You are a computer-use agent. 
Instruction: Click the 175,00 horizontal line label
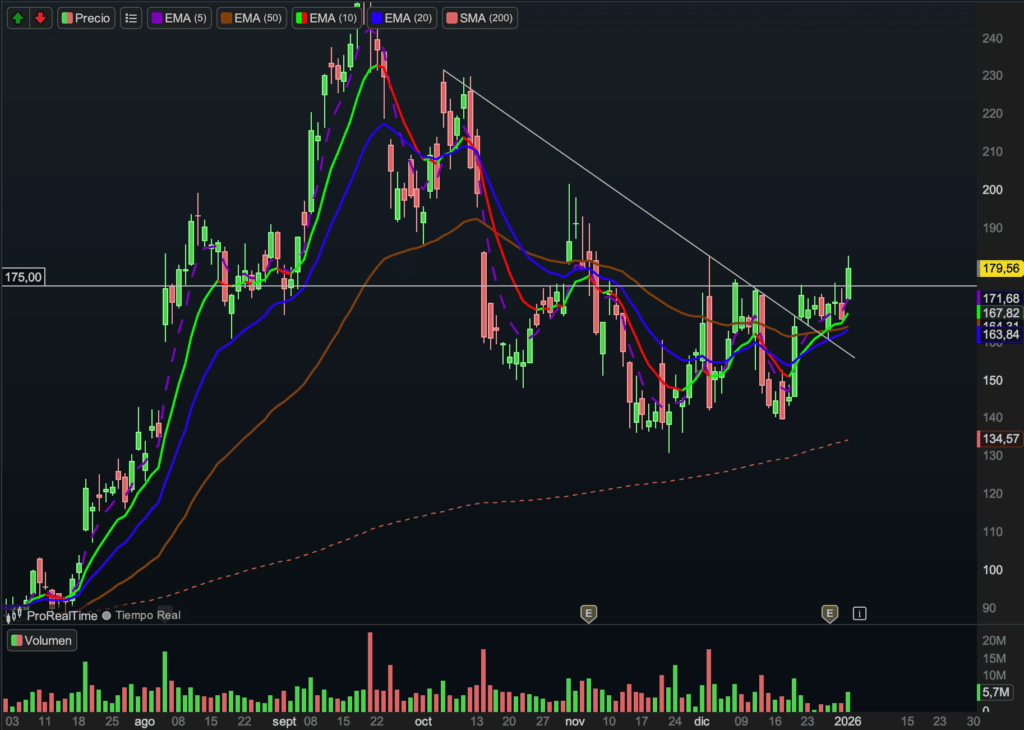click(24, 277)
